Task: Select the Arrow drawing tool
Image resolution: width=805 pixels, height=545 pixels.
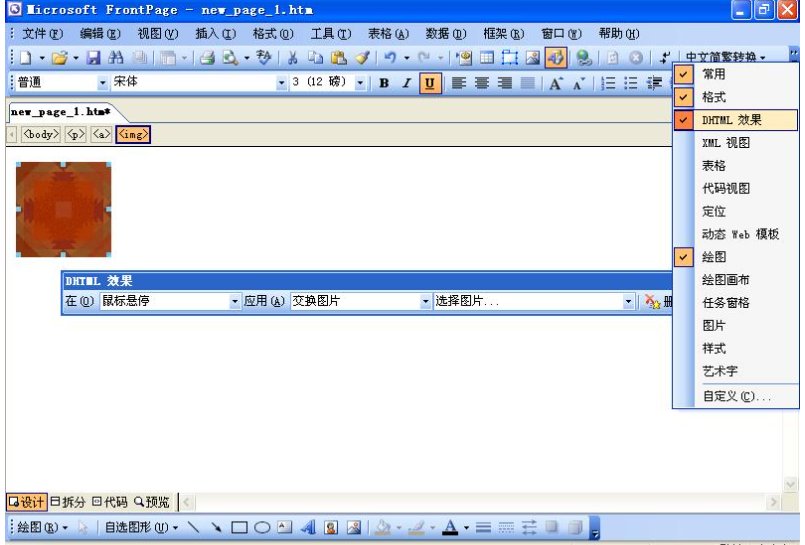Action: [x=216, y=527]
